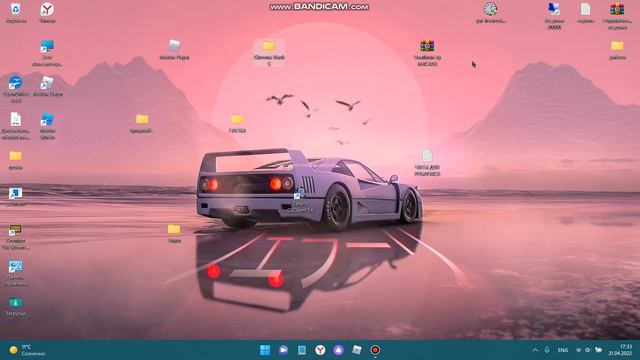Switch the ENG input language indicator

coord(562,350)
